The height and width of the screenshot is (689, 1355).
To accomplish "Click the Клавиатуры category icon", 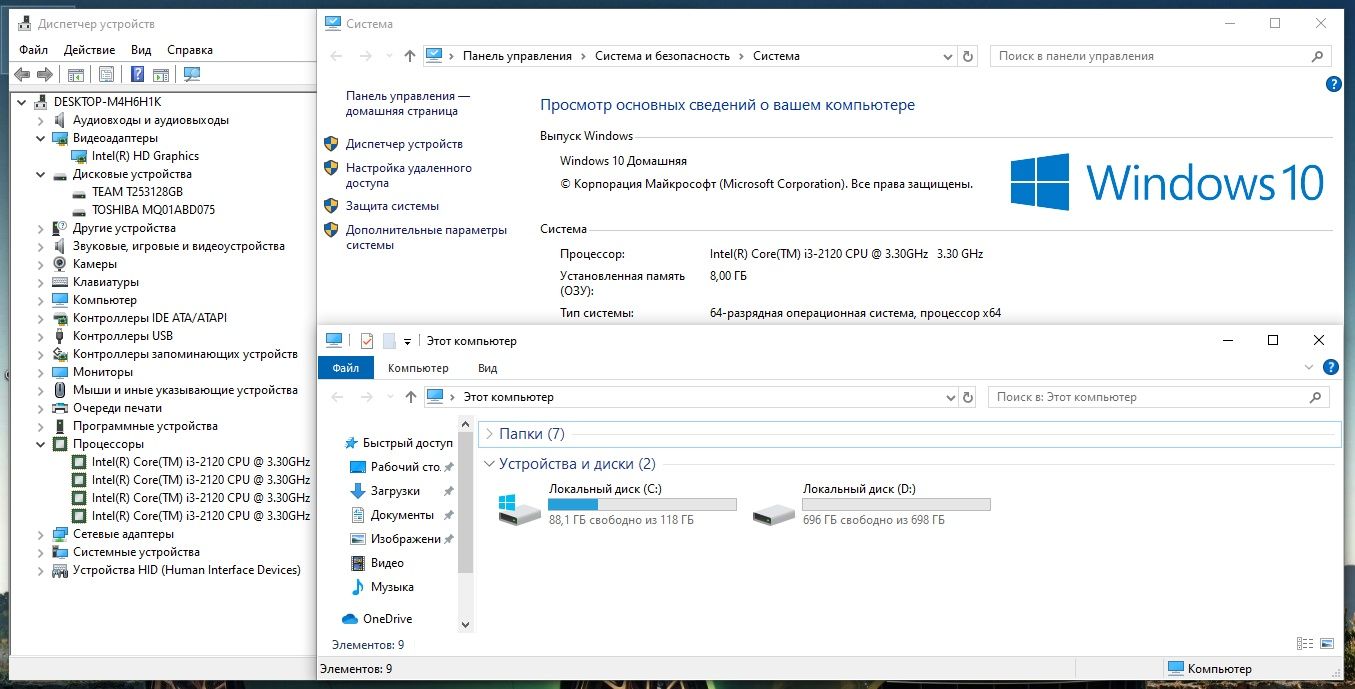I will click(x=60, y=282).
